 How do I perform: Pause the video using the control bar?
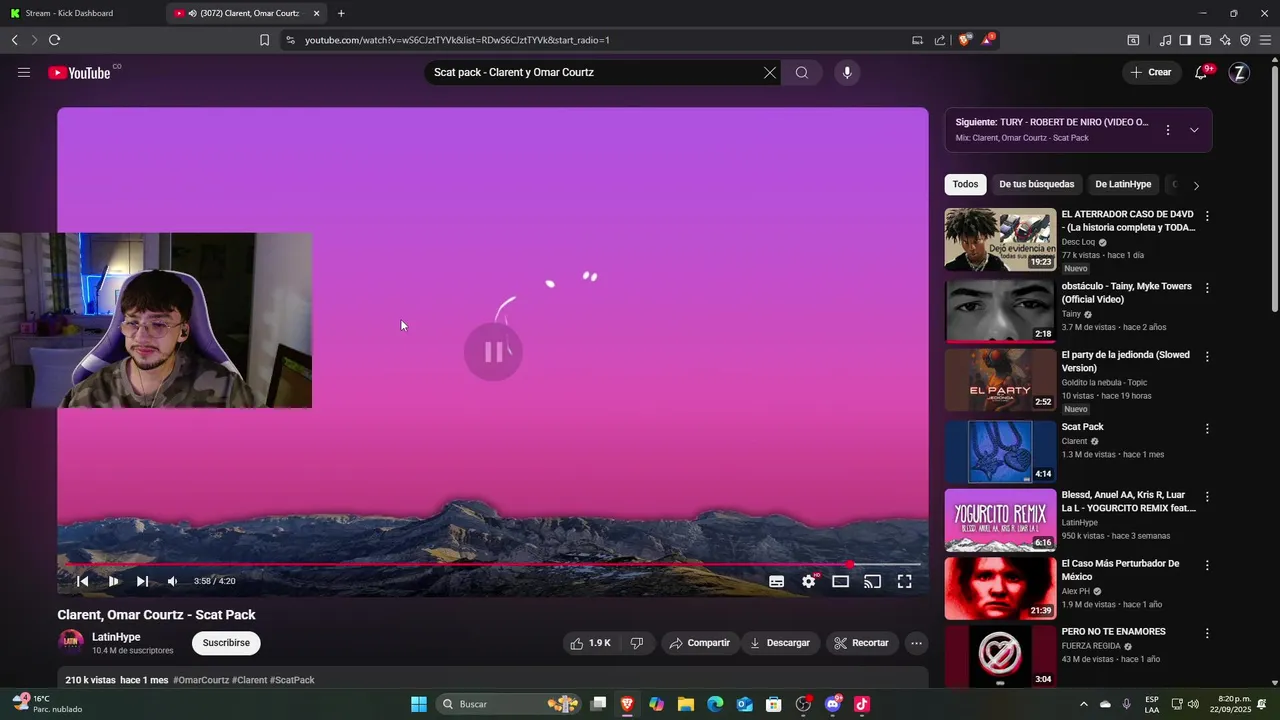click(x=113, y=581)
